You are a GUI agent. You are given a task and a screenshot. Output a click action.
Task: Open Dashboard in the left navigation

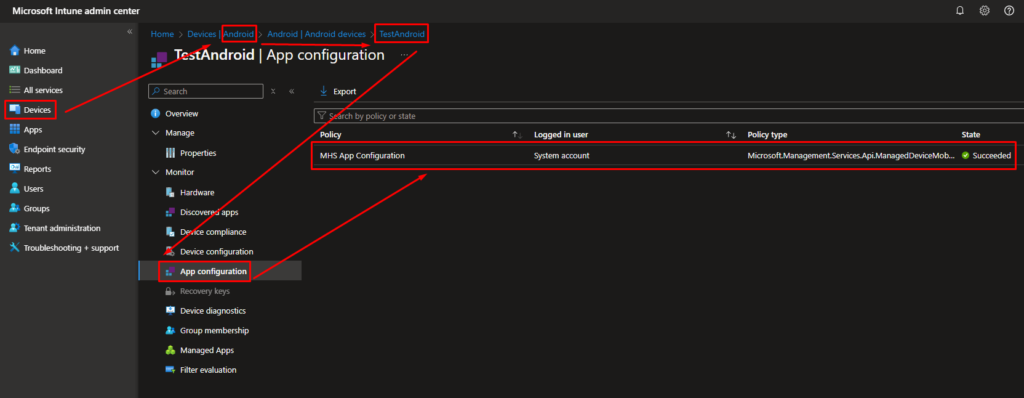tap(43, 71)
